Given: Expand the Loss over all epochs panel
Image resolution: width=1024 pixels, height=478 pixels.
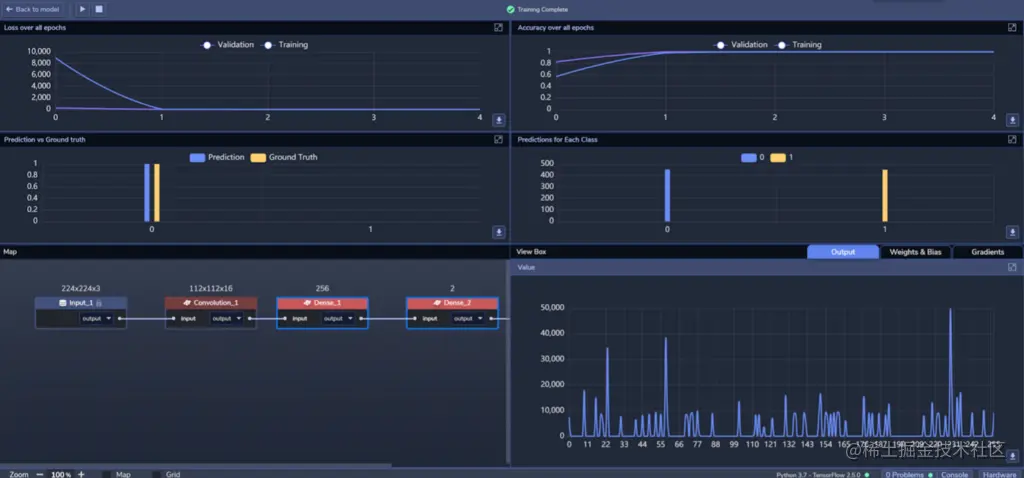Looking at the screenshot, I should [x=498, y=27].
